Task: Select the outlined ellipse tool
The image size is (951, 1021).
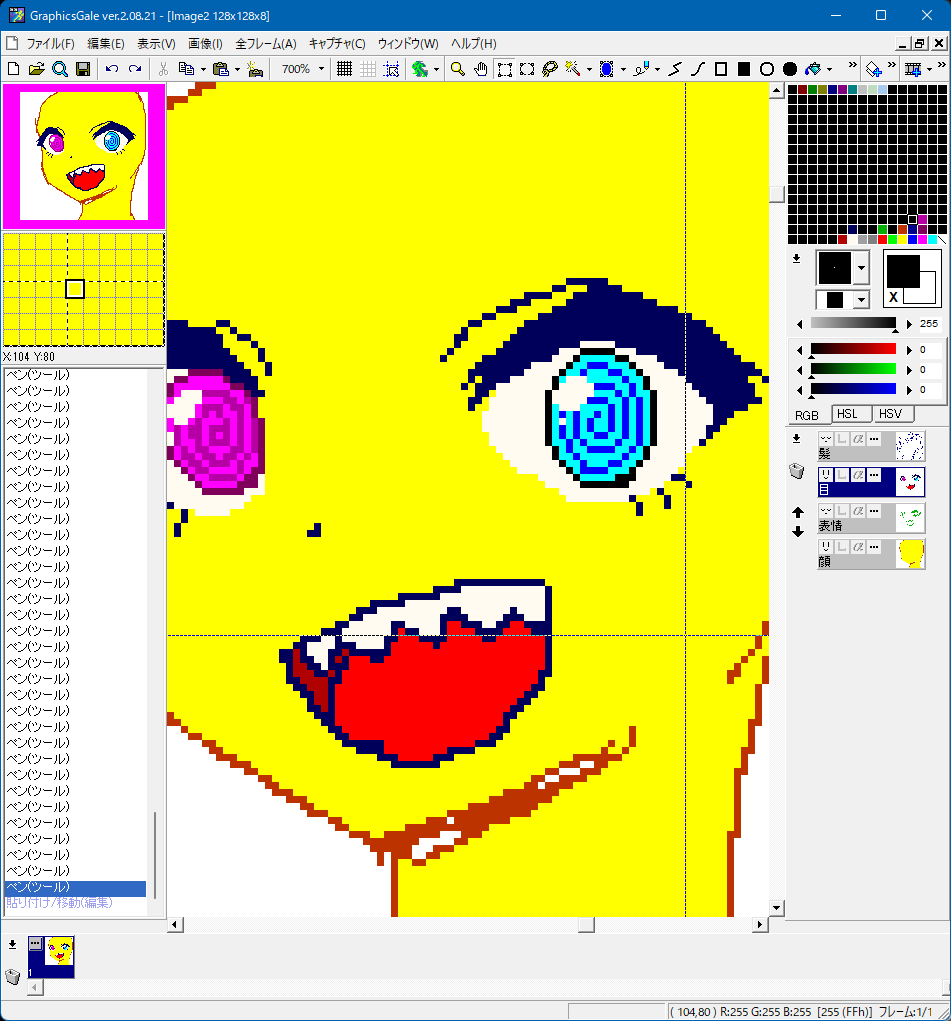Action: pos(767,69)
